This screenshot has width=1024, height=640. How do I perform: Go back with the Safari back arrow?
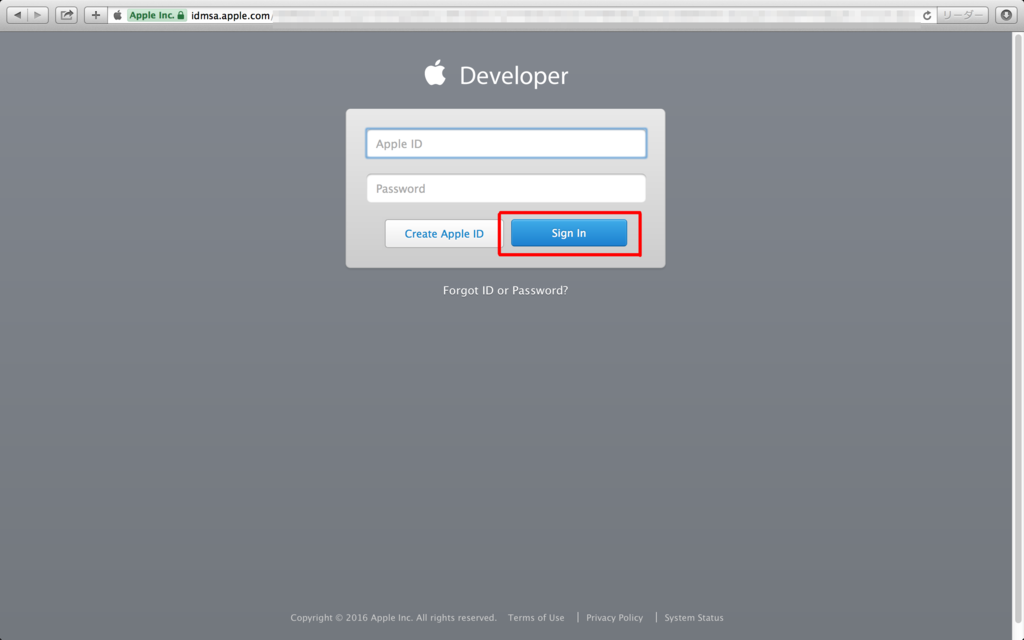click(x=17, y=15)
